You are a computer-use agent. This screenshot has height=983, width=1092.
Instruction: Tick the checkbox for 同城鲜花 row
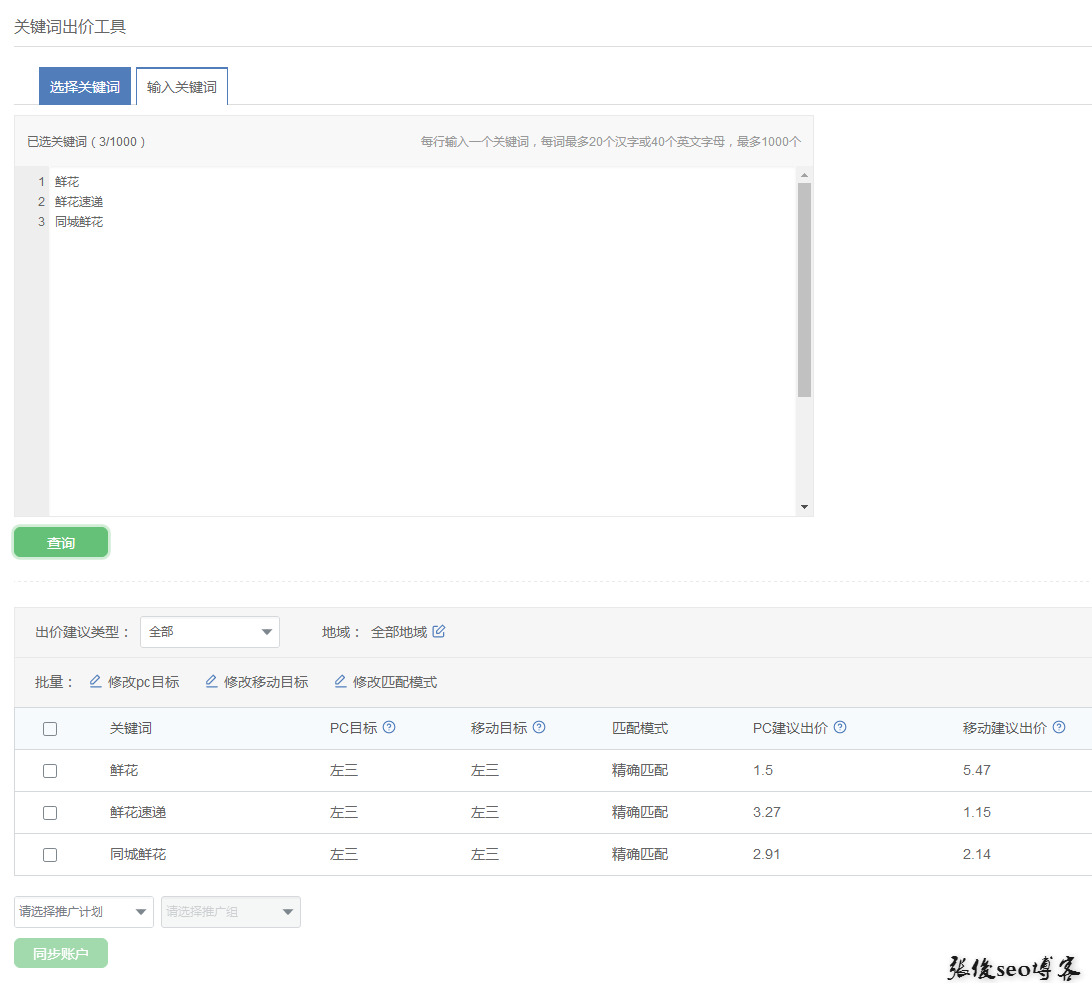click(x=50, y=855)
